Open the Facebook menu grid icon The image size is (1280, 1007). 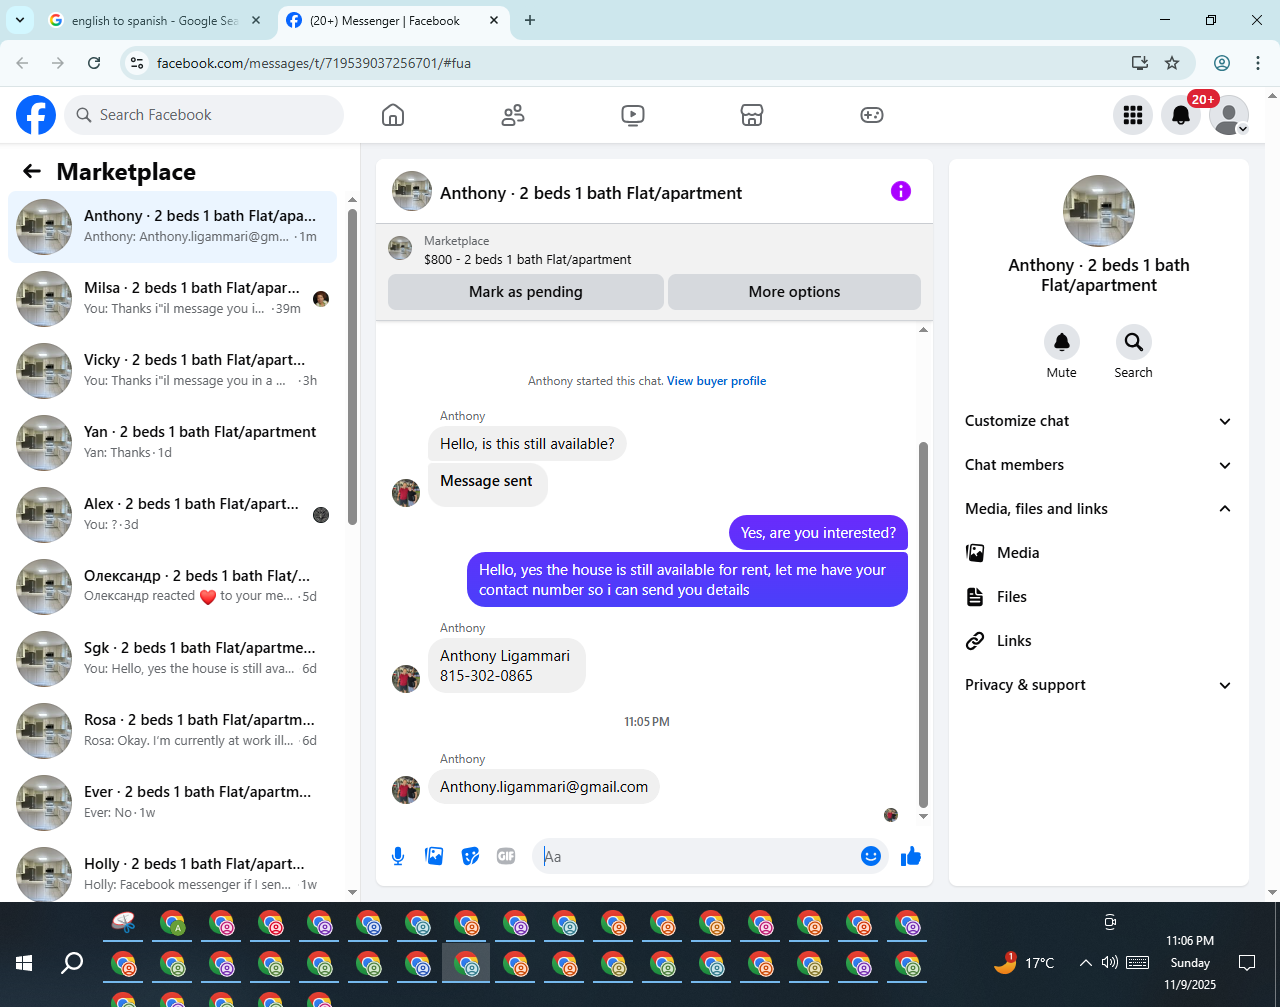(1133, 115)
